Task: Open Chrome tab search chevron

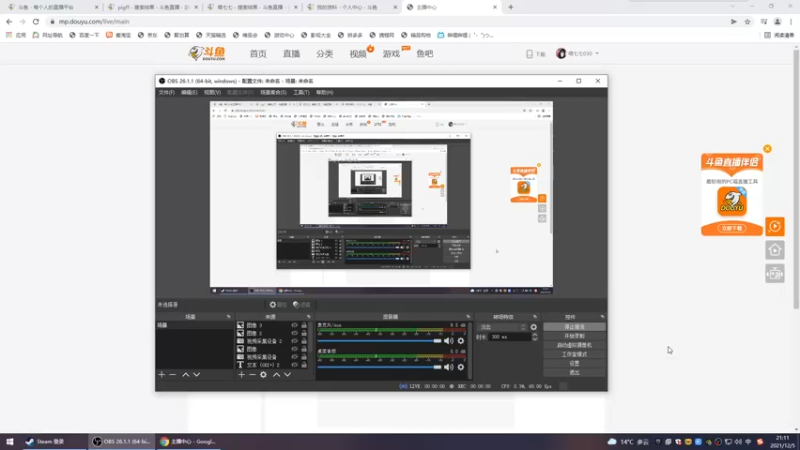Action: pyautogui.click(x=733, y=7)
